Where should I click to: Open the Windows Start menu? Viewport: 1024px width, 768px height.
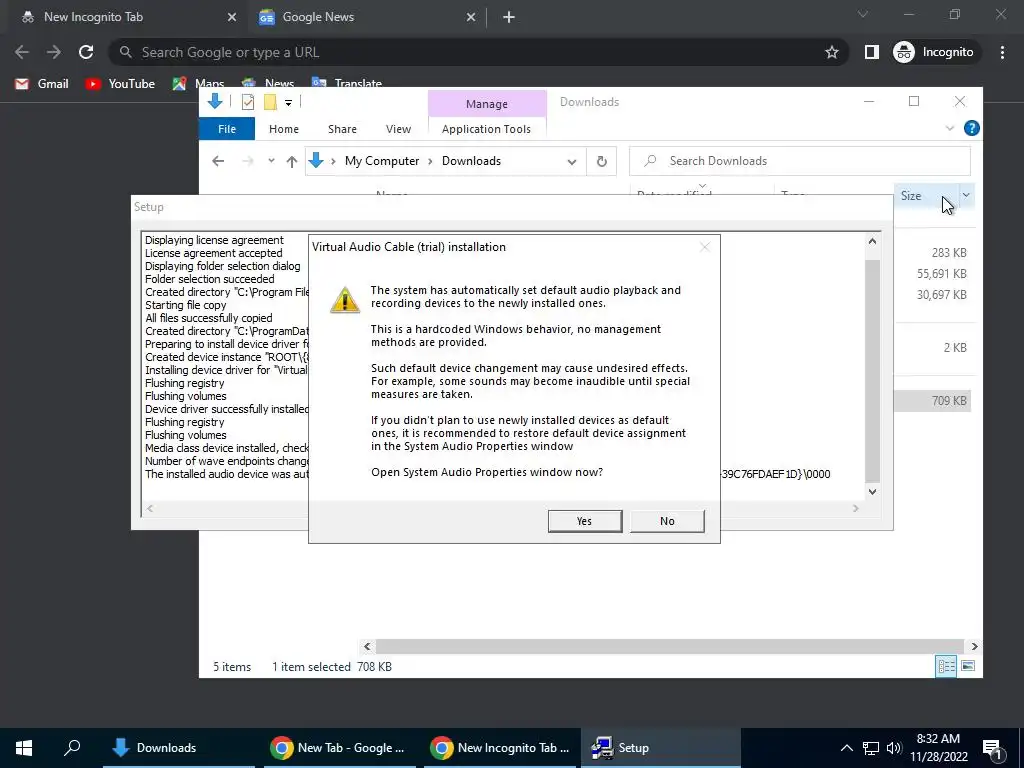[24, 748]
